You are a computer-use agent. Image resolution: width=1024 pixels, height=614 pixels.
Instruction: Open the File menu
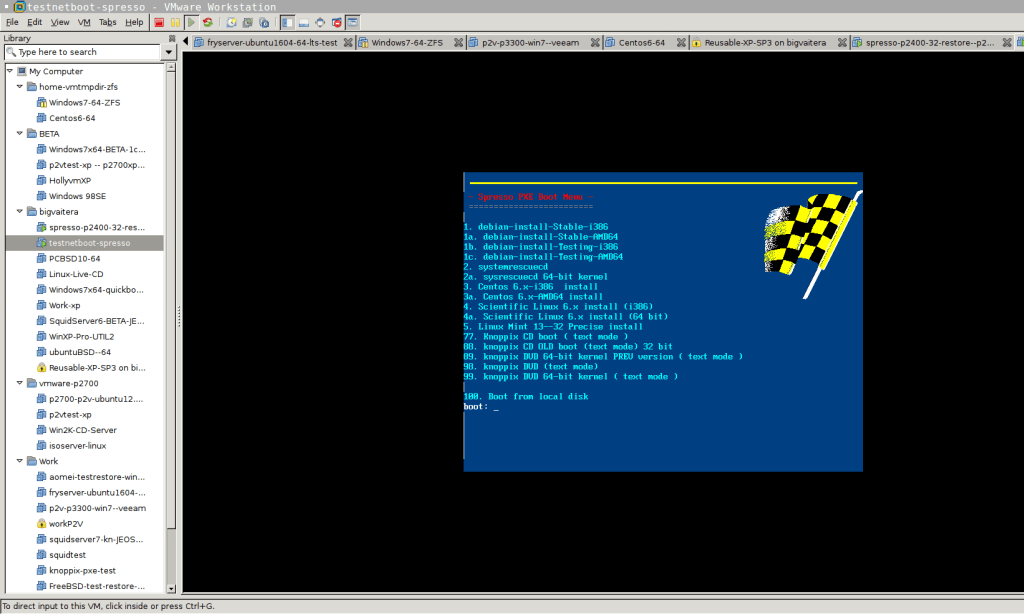(12, 22)
